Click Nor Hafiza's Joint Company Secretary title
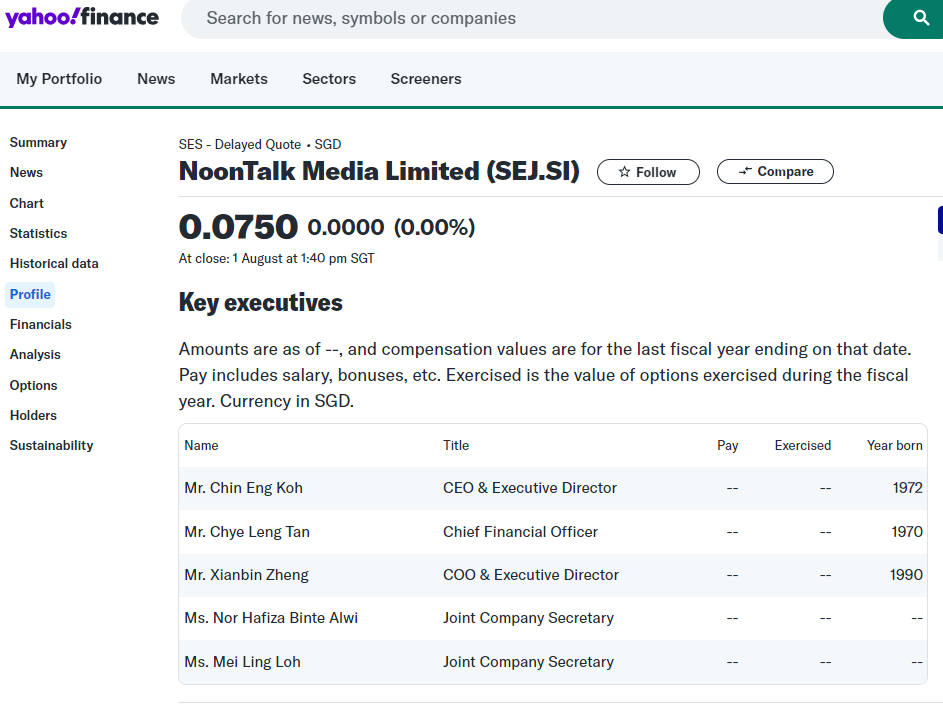Image resolution: width=943 pixels, height=715 pixels. [x=529, y=618]
